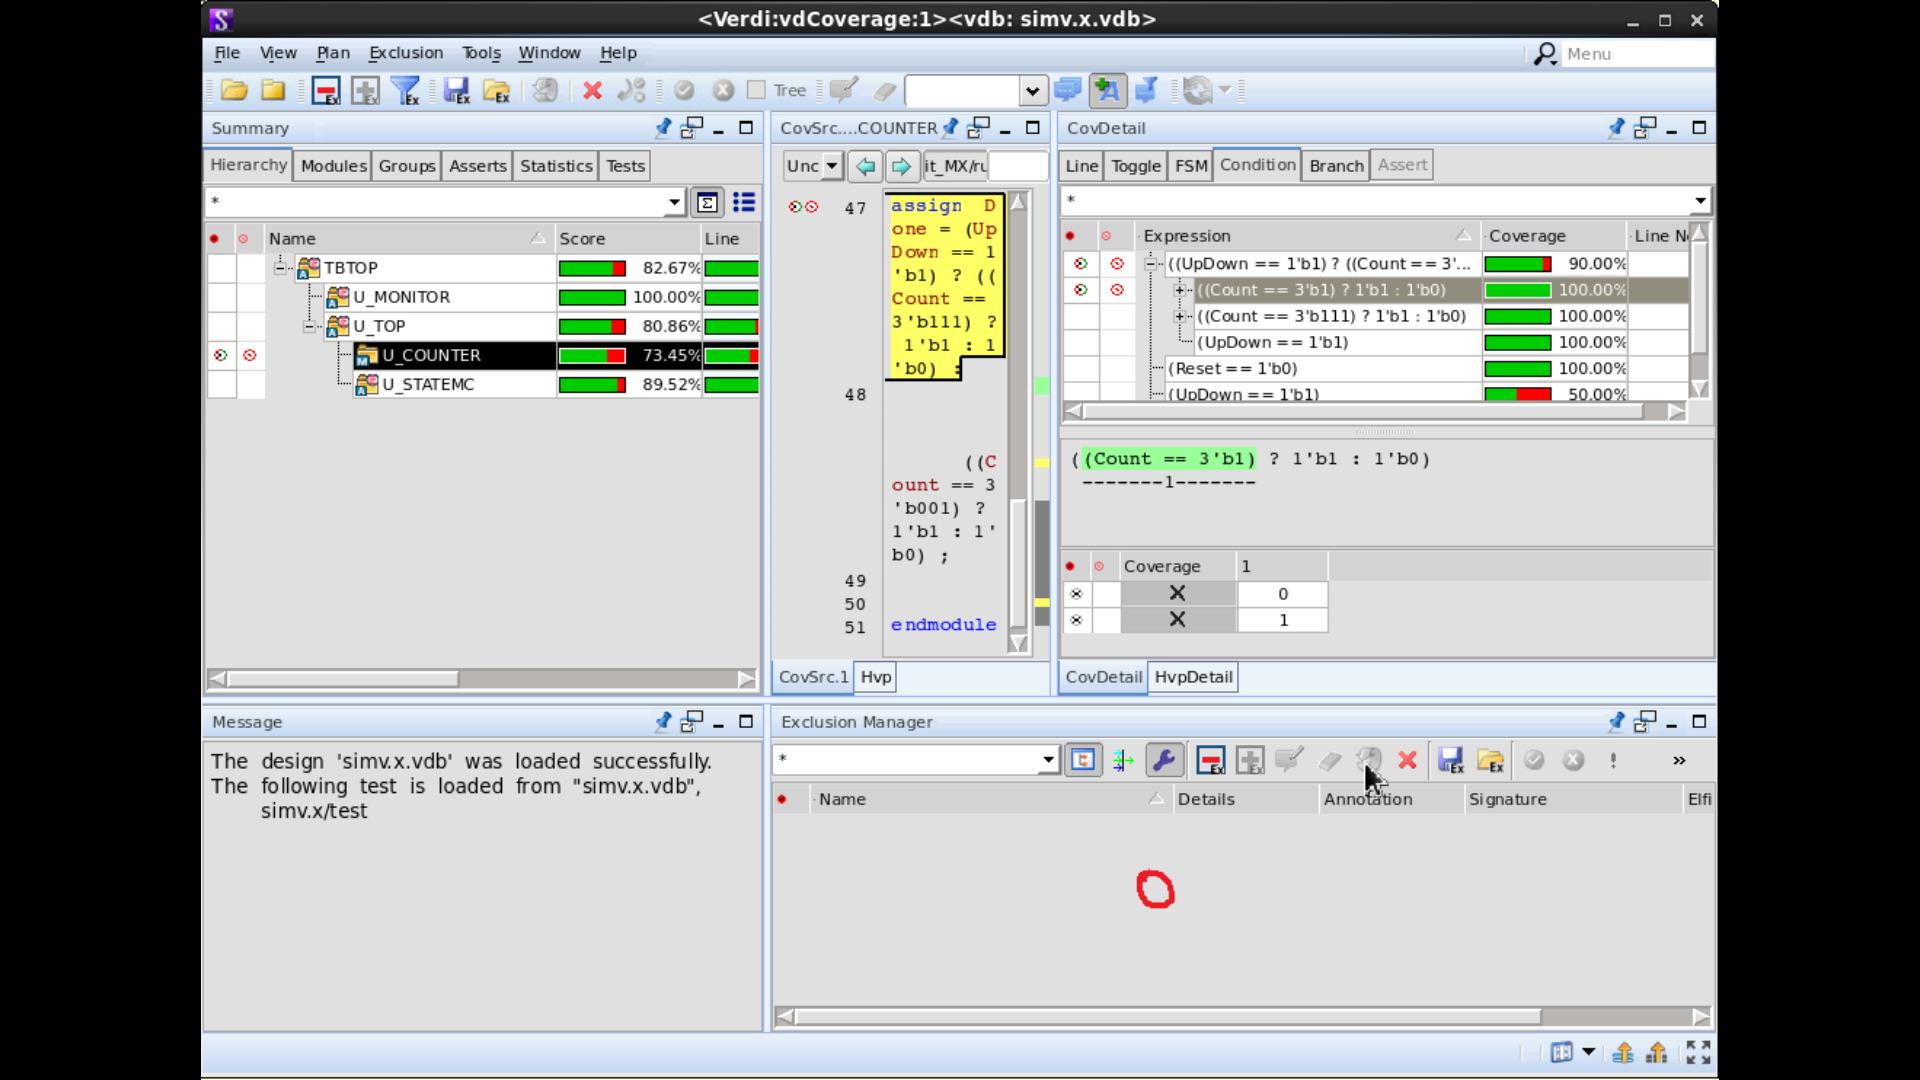Toggle the green-plus A annotation icon in main toolbar

click(1107, 91)
